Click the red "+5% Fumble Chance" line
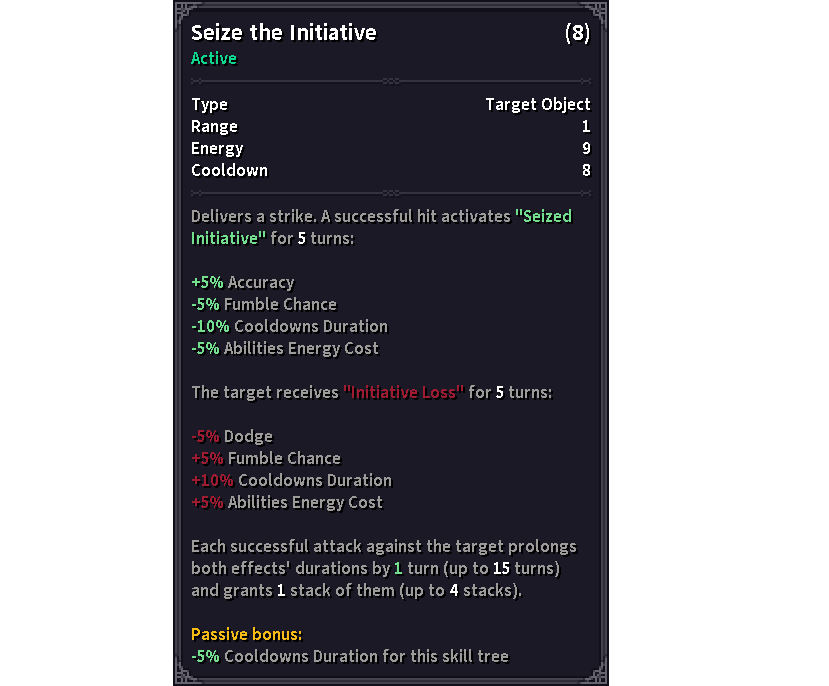The width and height of the screenshot is (829, 686). click(x=266, y=458)
